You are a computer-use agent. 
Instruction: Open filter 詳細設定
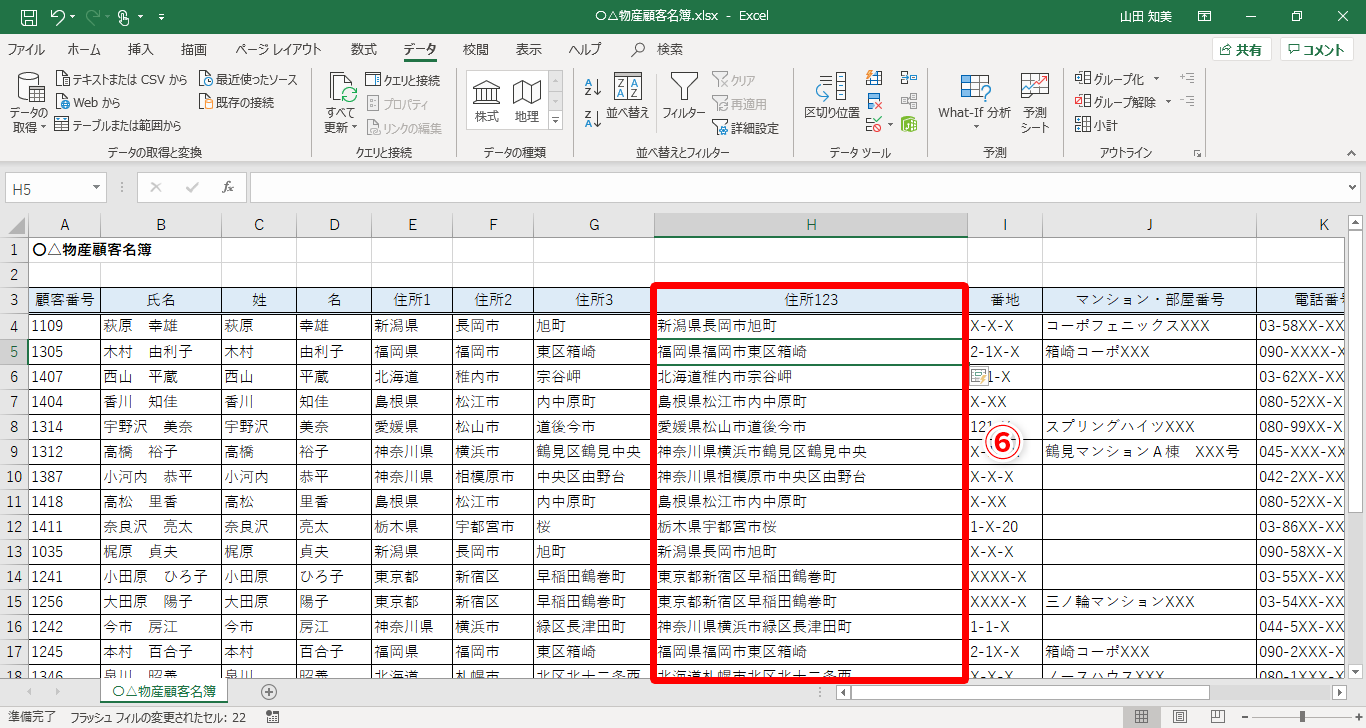(x=745, y=128)
